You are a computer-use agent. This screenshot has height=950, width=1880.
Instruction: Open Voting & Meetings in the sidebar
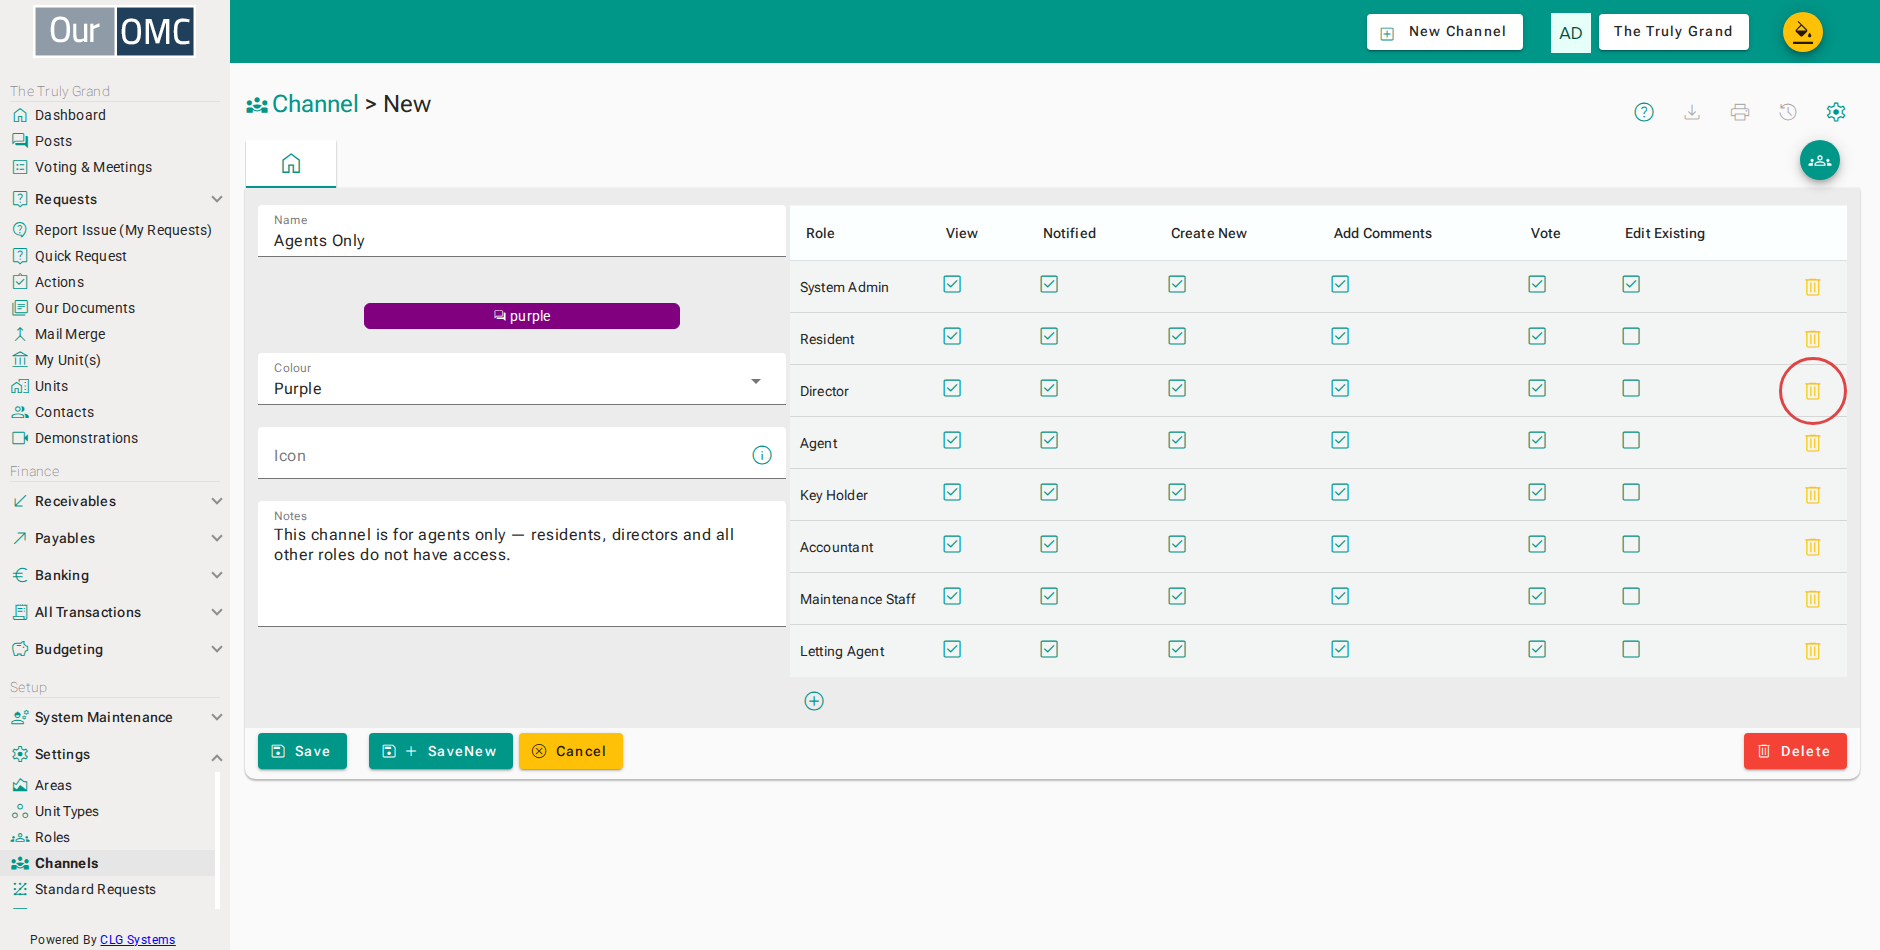93,167
